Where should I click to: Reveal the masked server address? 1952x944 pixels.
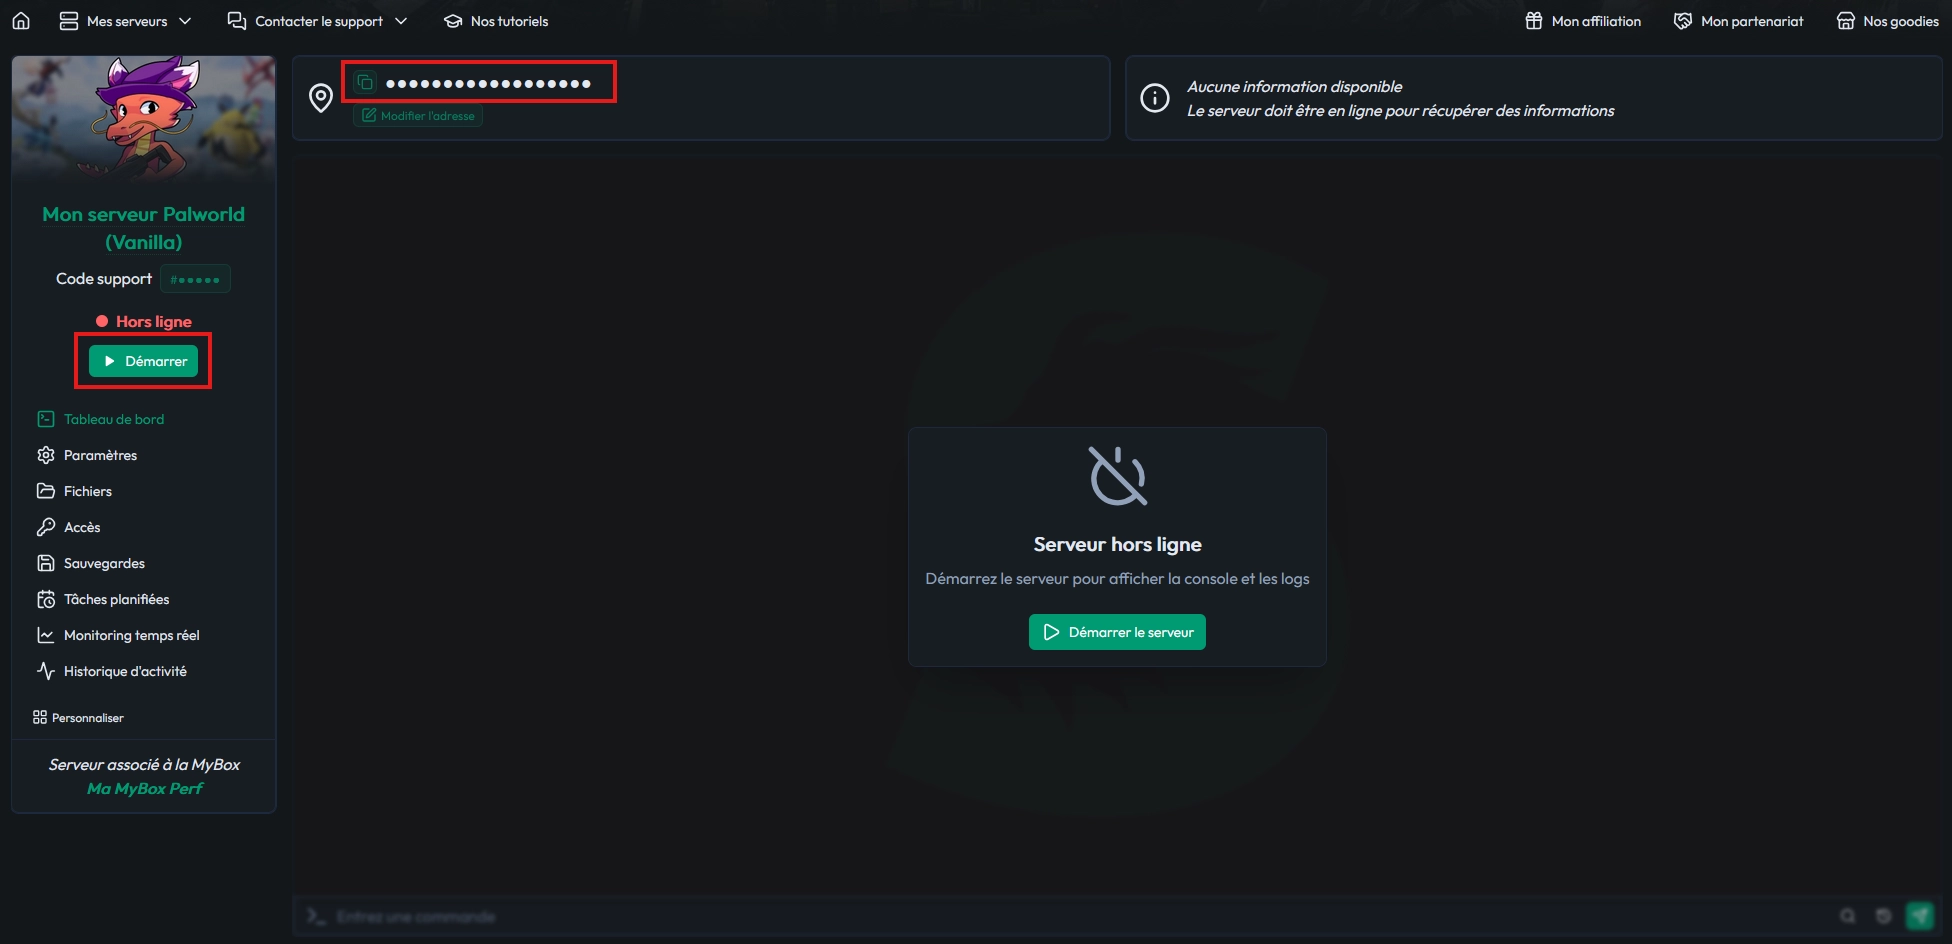pyautogui.click(x=488, y=83)
